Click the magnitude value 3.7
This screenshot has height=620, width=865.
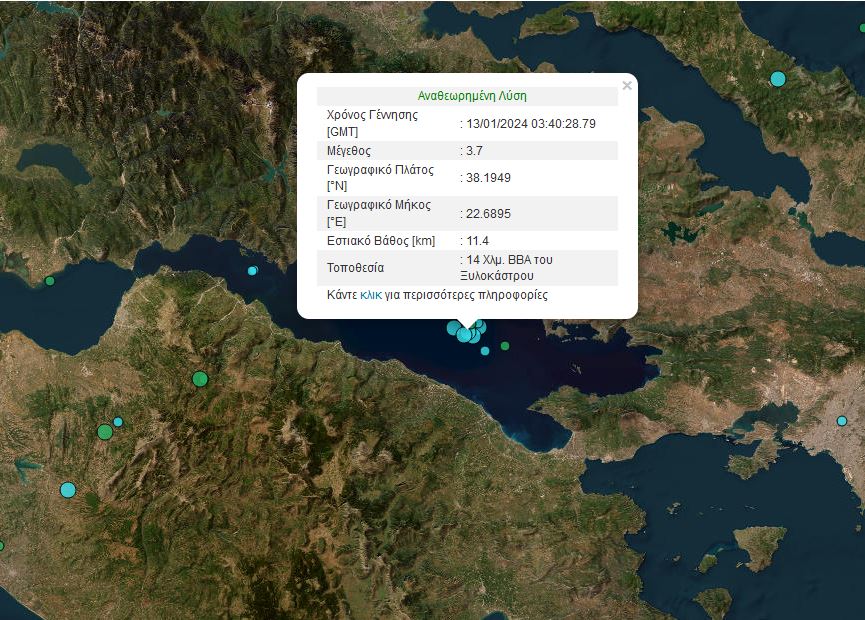(x=475, y=151)
